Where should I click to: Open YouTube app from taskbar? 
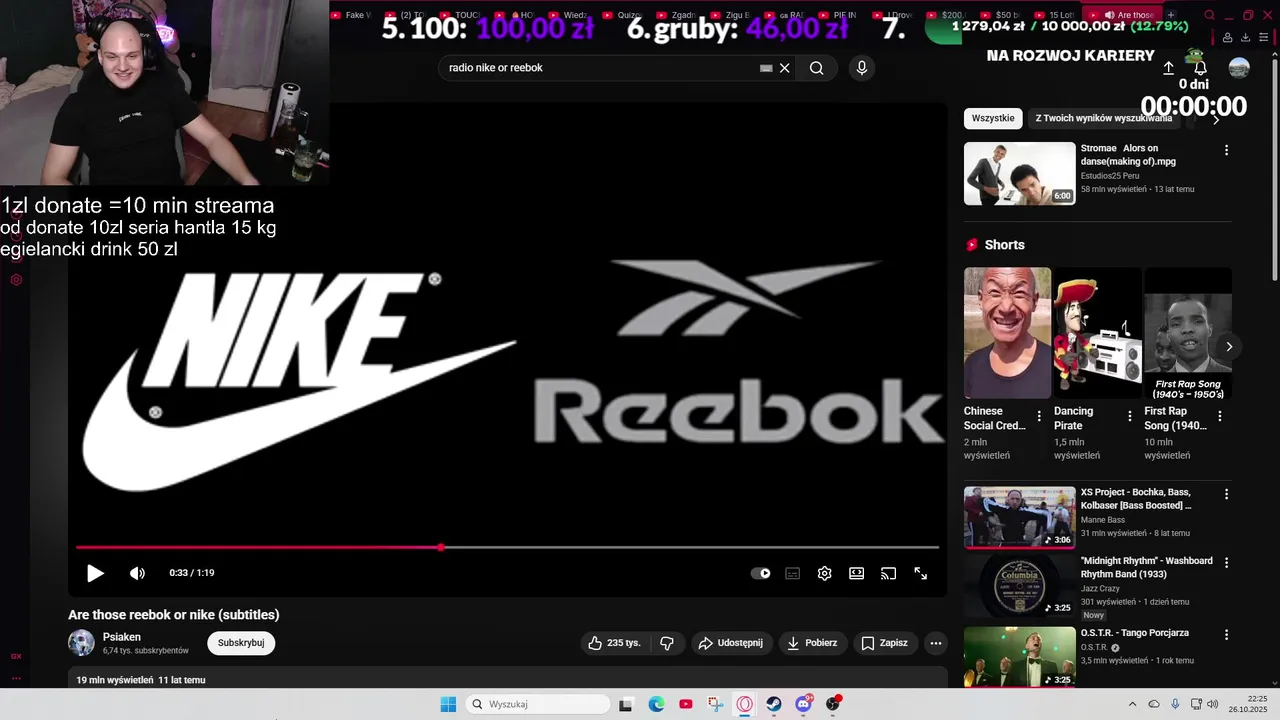point(685,704)
